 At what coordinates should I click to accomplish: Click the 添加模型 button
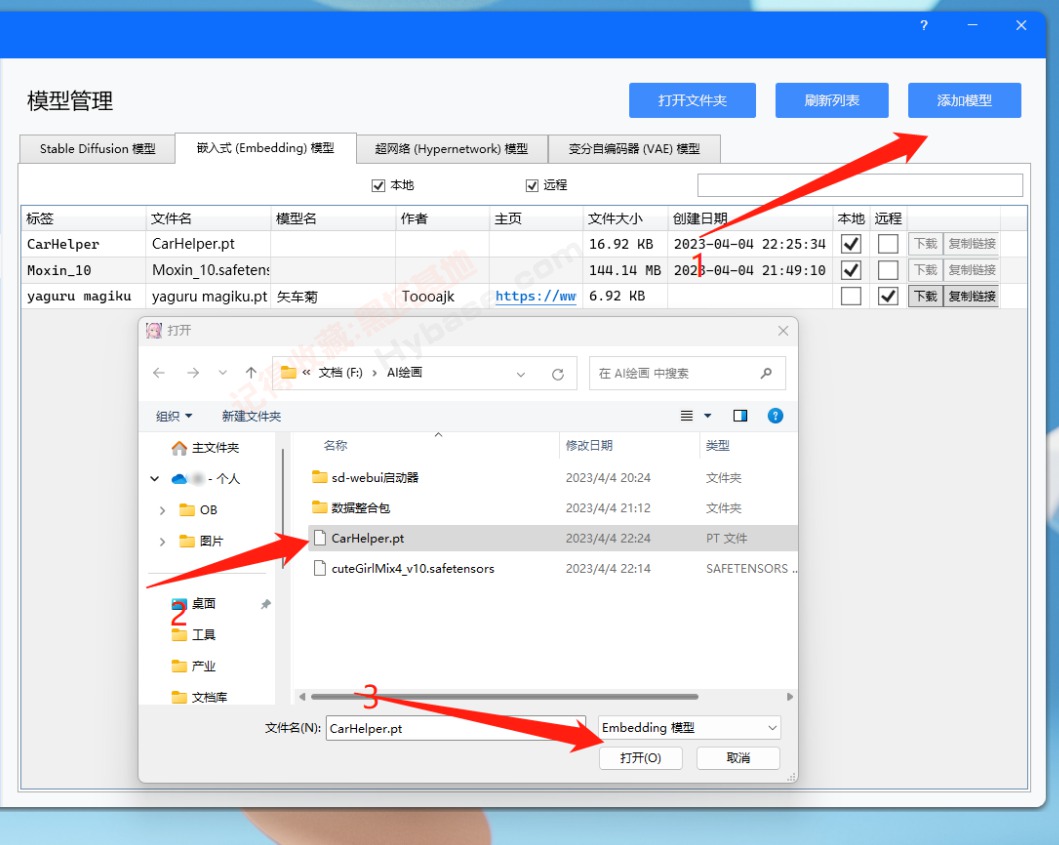[x=964, y=101]
